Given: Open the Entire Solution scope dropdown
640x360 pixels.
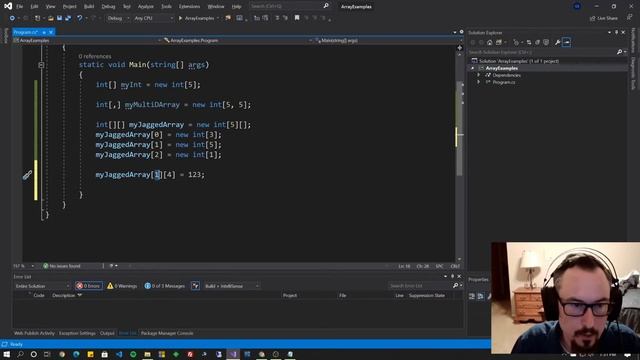Looking at the screenshot, I should click(x=42, y=286).
